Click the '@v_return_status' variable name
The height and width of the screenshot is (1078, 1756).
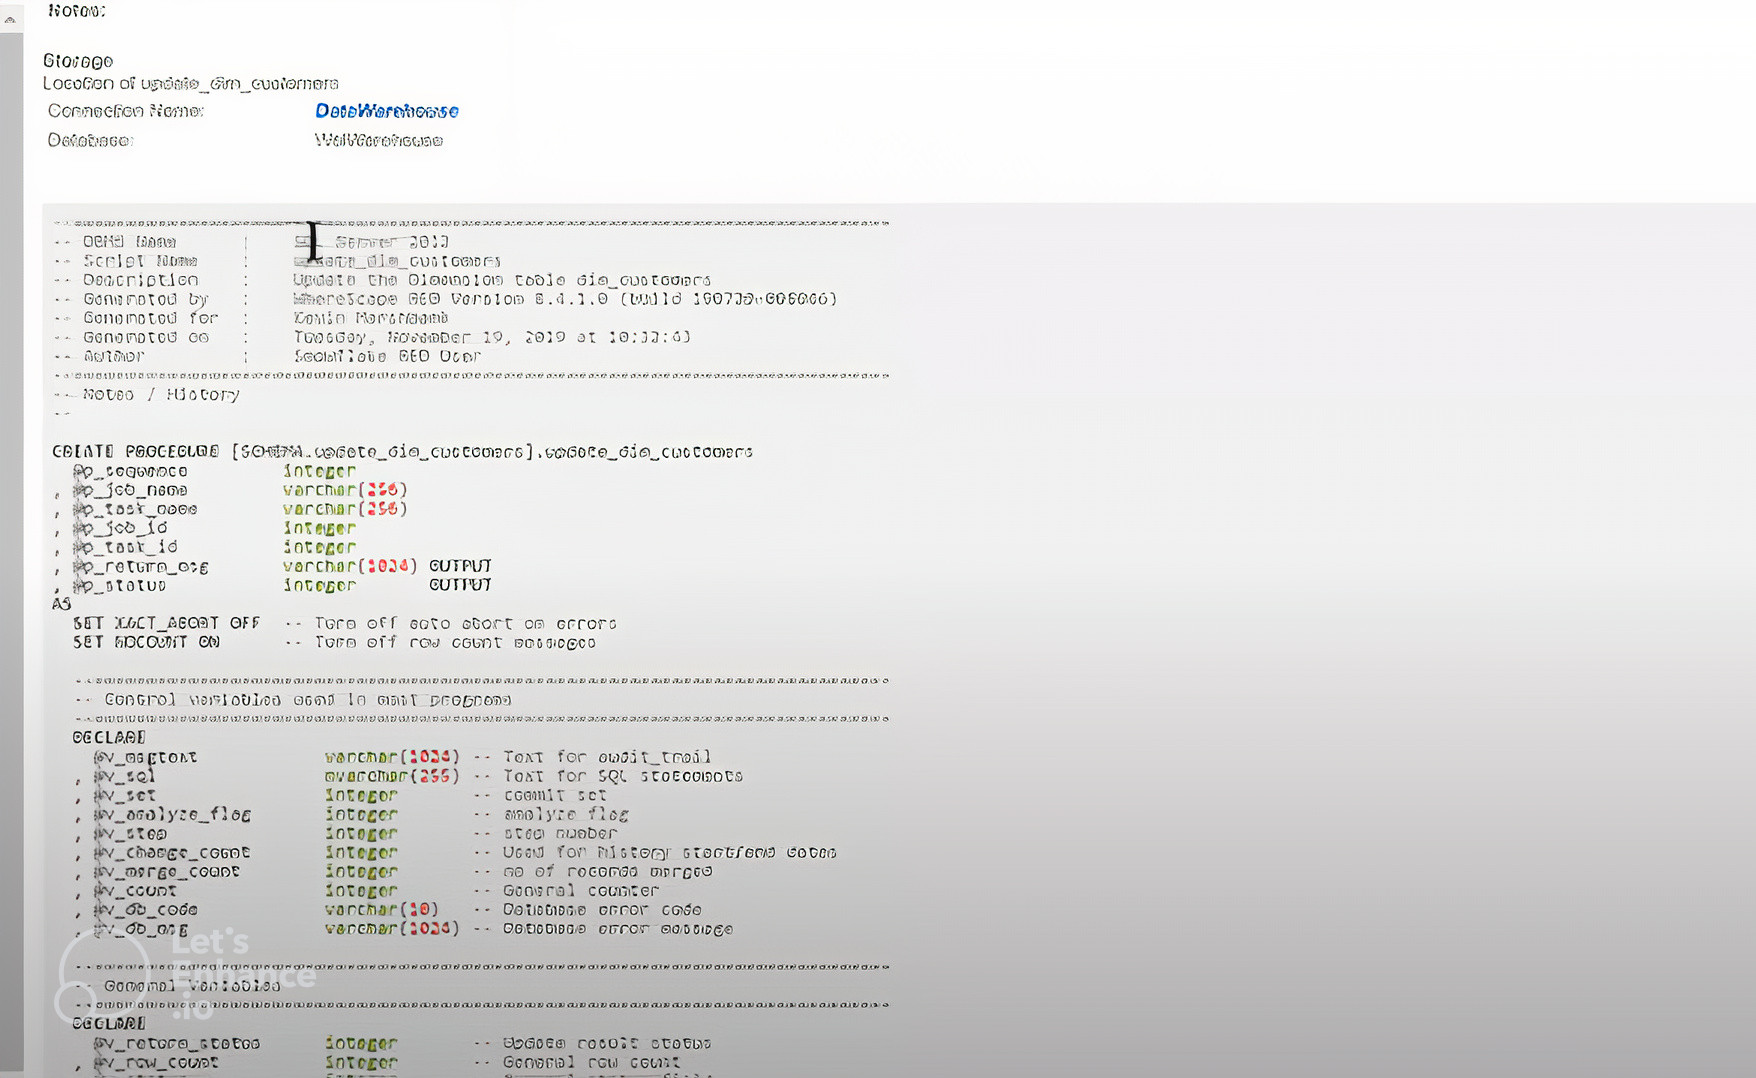click(177, 1043)
